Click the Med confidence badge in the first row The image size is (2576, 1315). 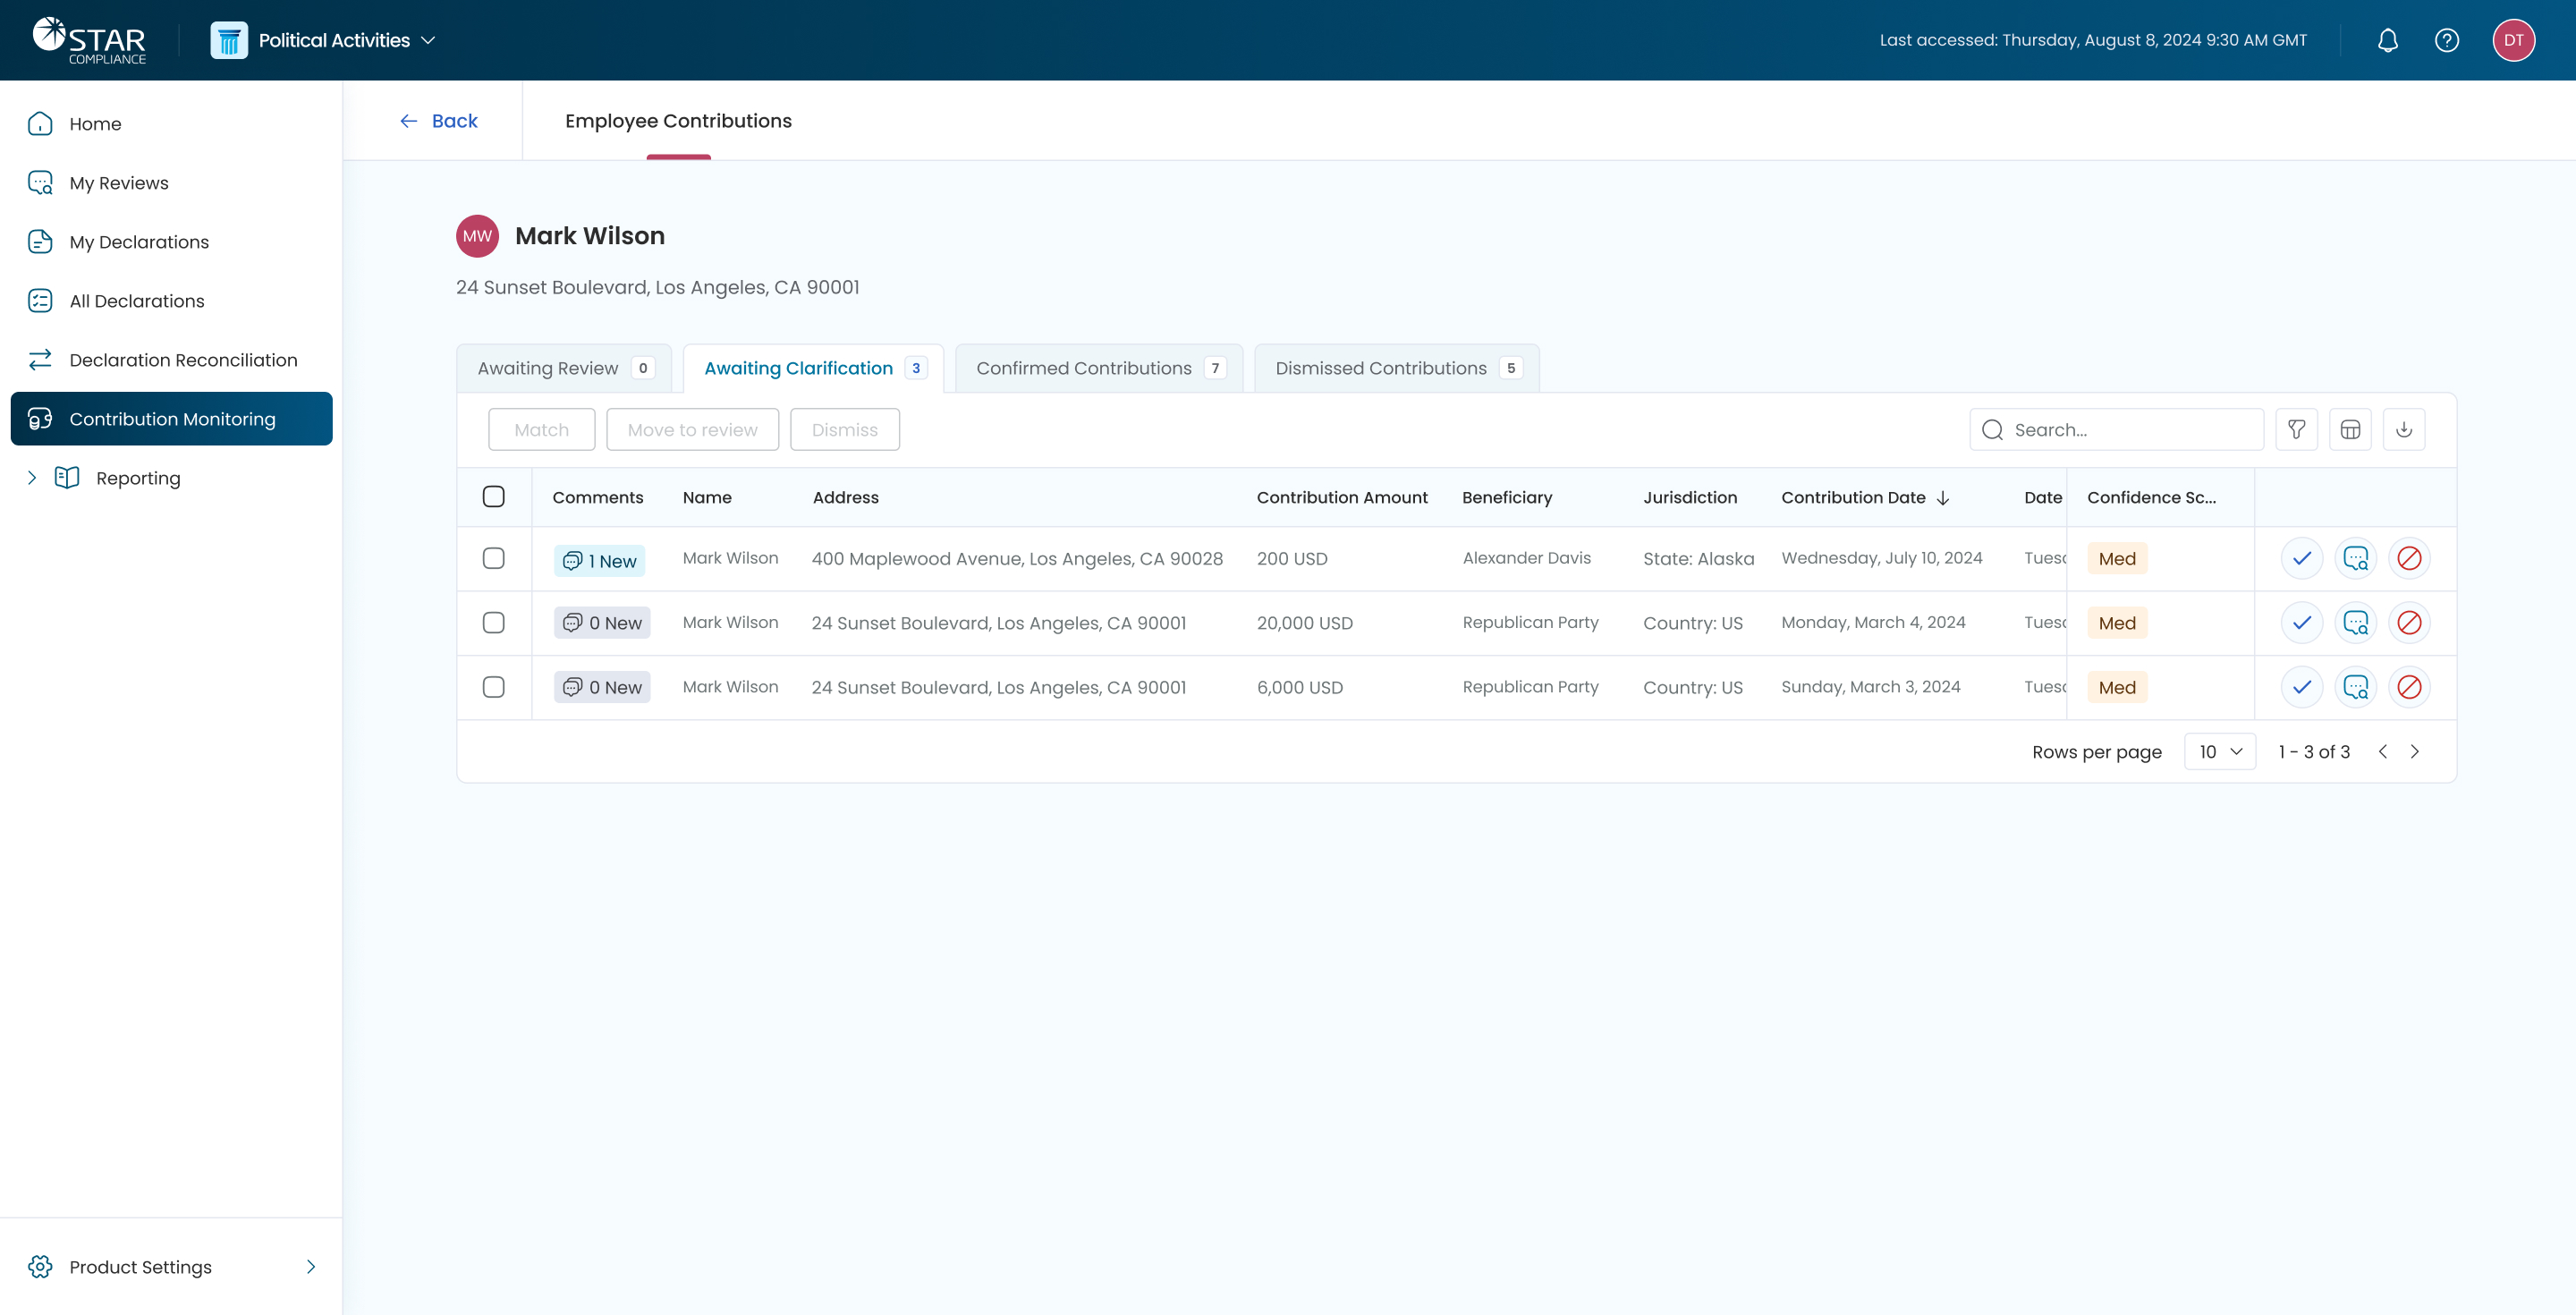pyautogui.click(x=2116, y=558)
